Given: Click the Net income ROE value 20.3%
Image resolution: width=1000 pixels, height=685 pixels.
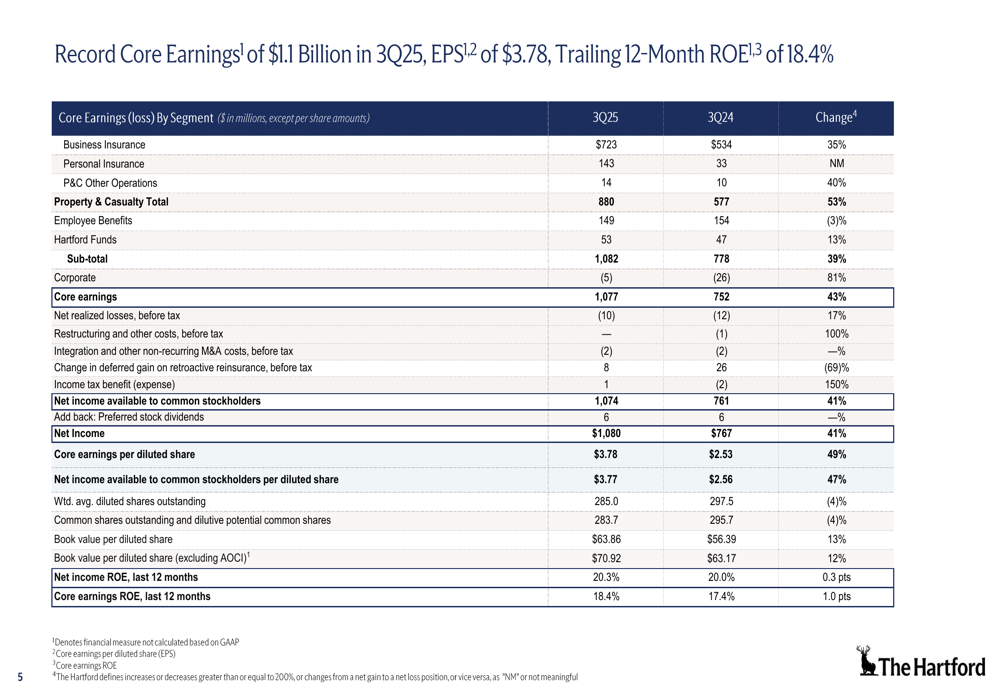Looking at the screenshot, I should (x=606, y=577).
